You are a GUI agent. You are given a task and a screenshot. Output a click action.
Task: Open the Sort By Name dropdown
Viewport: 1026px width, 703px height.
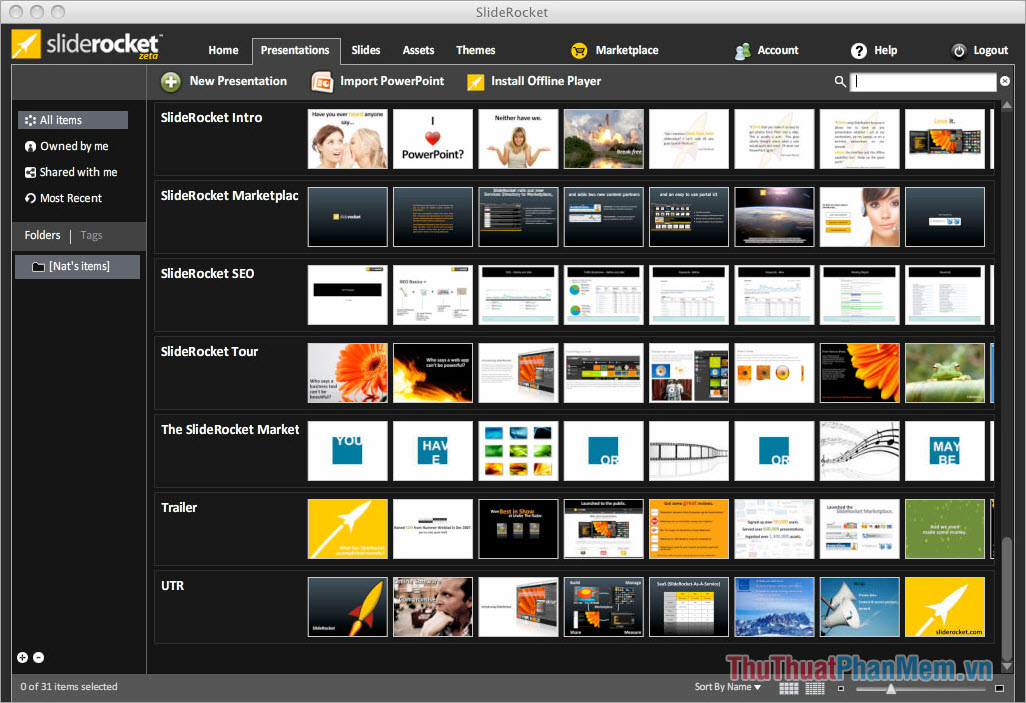(x=727, y=687)
